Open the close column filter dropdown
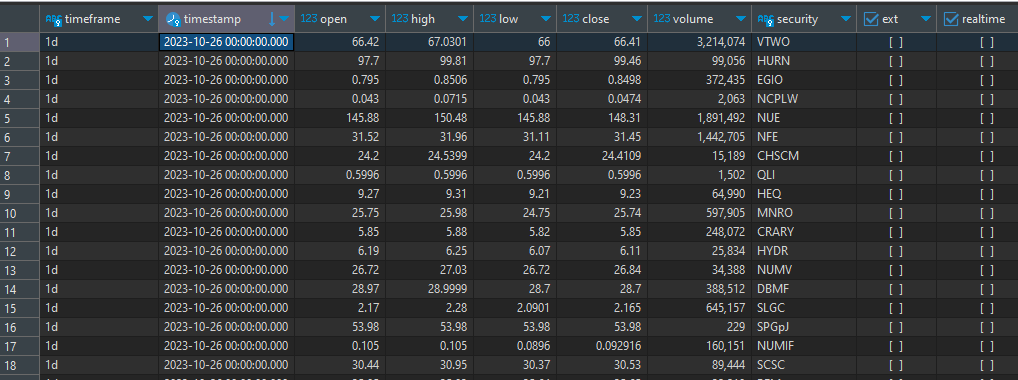The height and width of the screenshot is (380, 1018). tap(637, 19)
